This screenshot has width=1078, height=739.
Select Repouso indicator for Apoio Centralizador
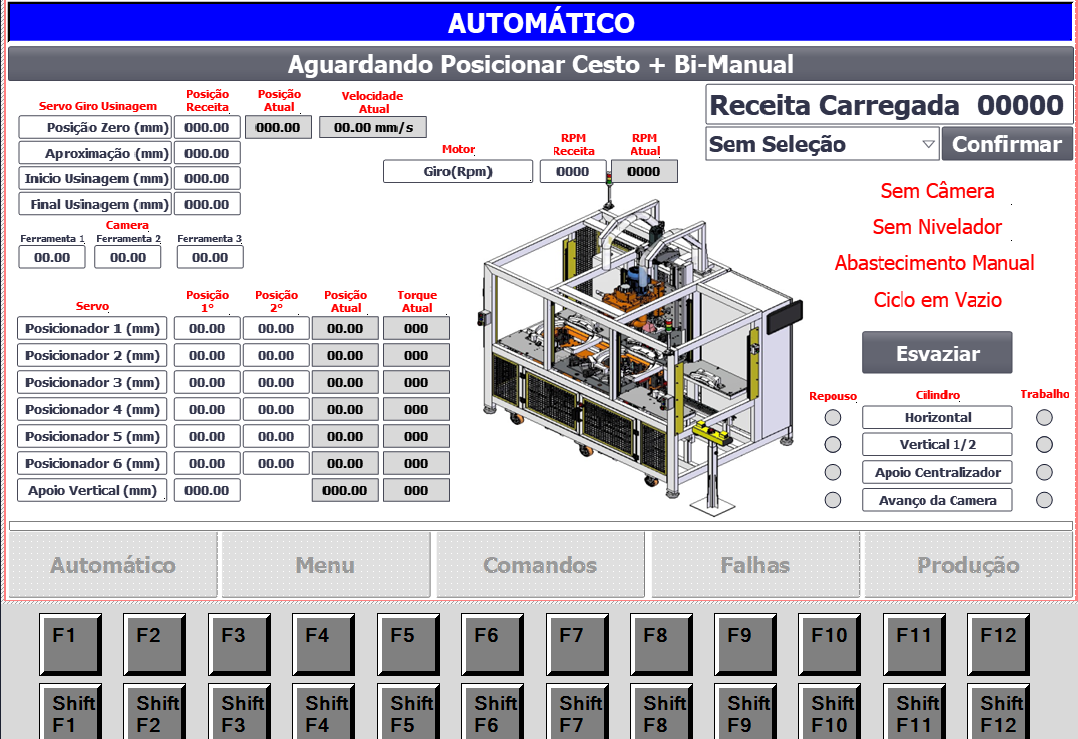pos(833,472)
